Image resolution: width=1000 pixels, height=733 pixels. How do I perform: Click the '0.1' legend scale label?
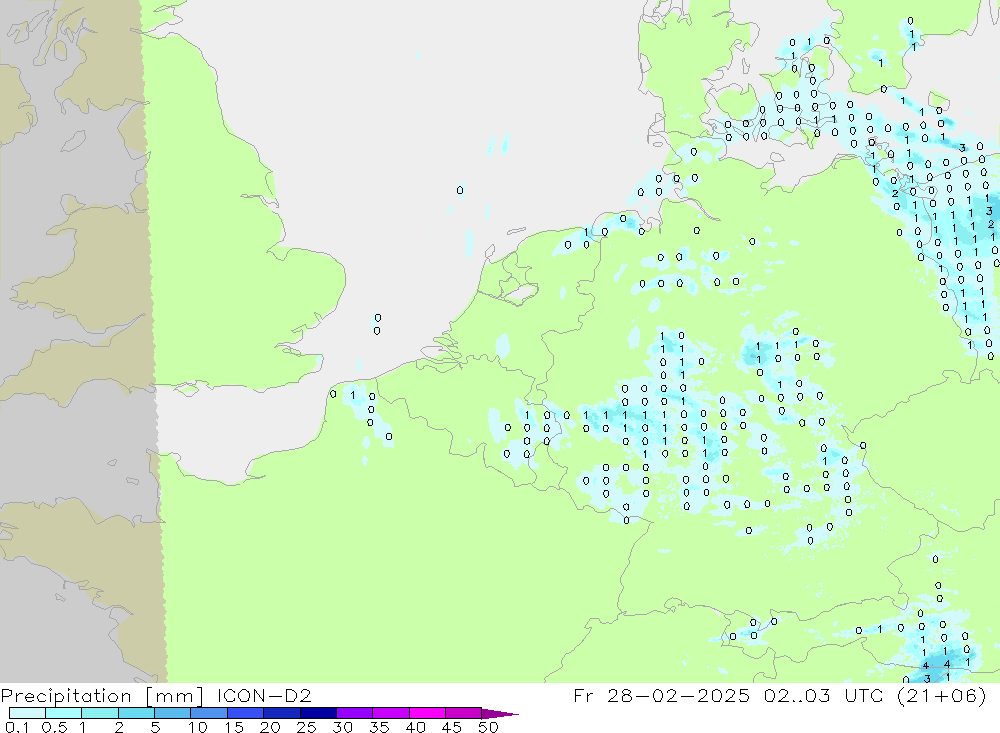tap(17, 727)
